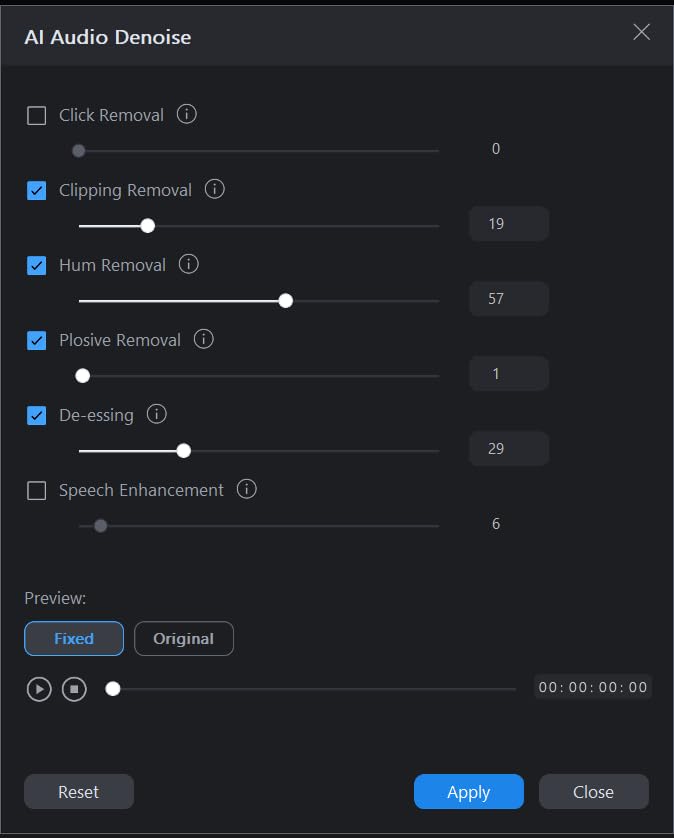
Task: Open the Clipping Removal info tooltip icon
Action: pos(215,189)
